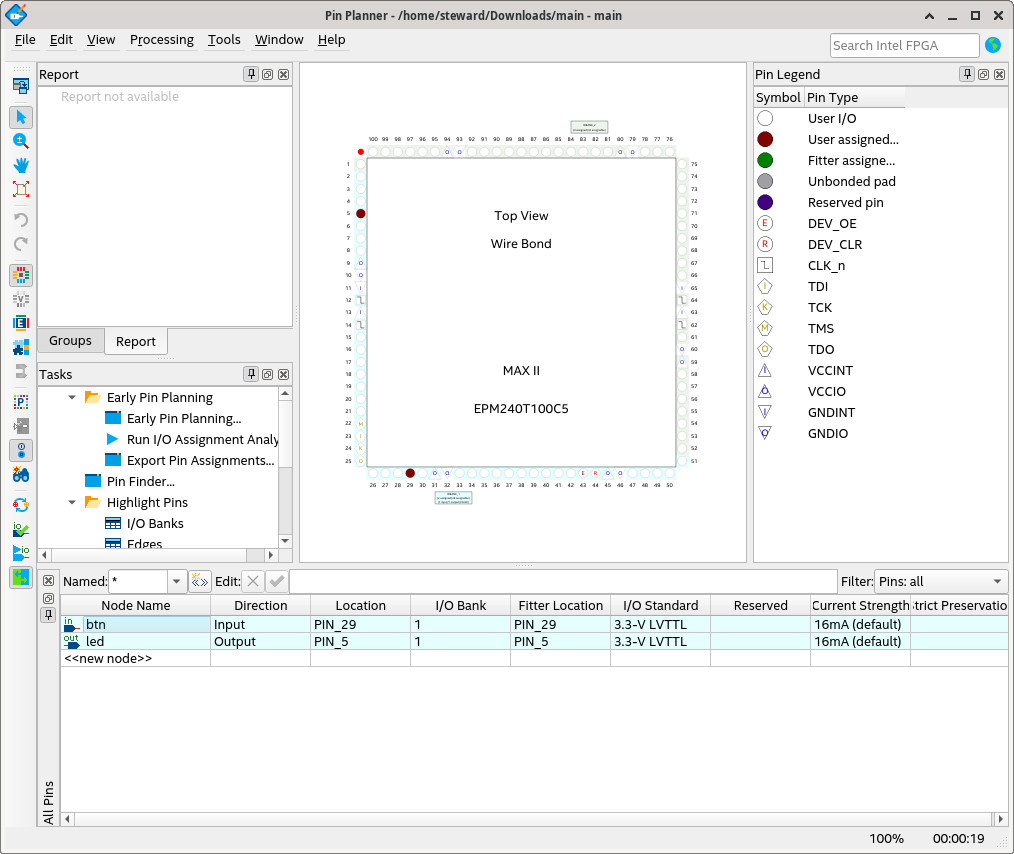Viewport: 1014px width, 854px height.
Task: Click the Undo arrow icon
Action: [x=21, y=220]
